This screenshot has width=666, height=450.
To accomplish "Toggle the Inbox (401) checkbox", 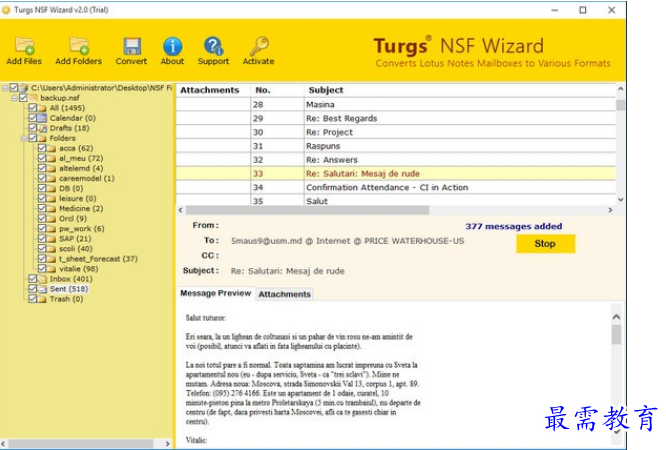I will point(32,279).
